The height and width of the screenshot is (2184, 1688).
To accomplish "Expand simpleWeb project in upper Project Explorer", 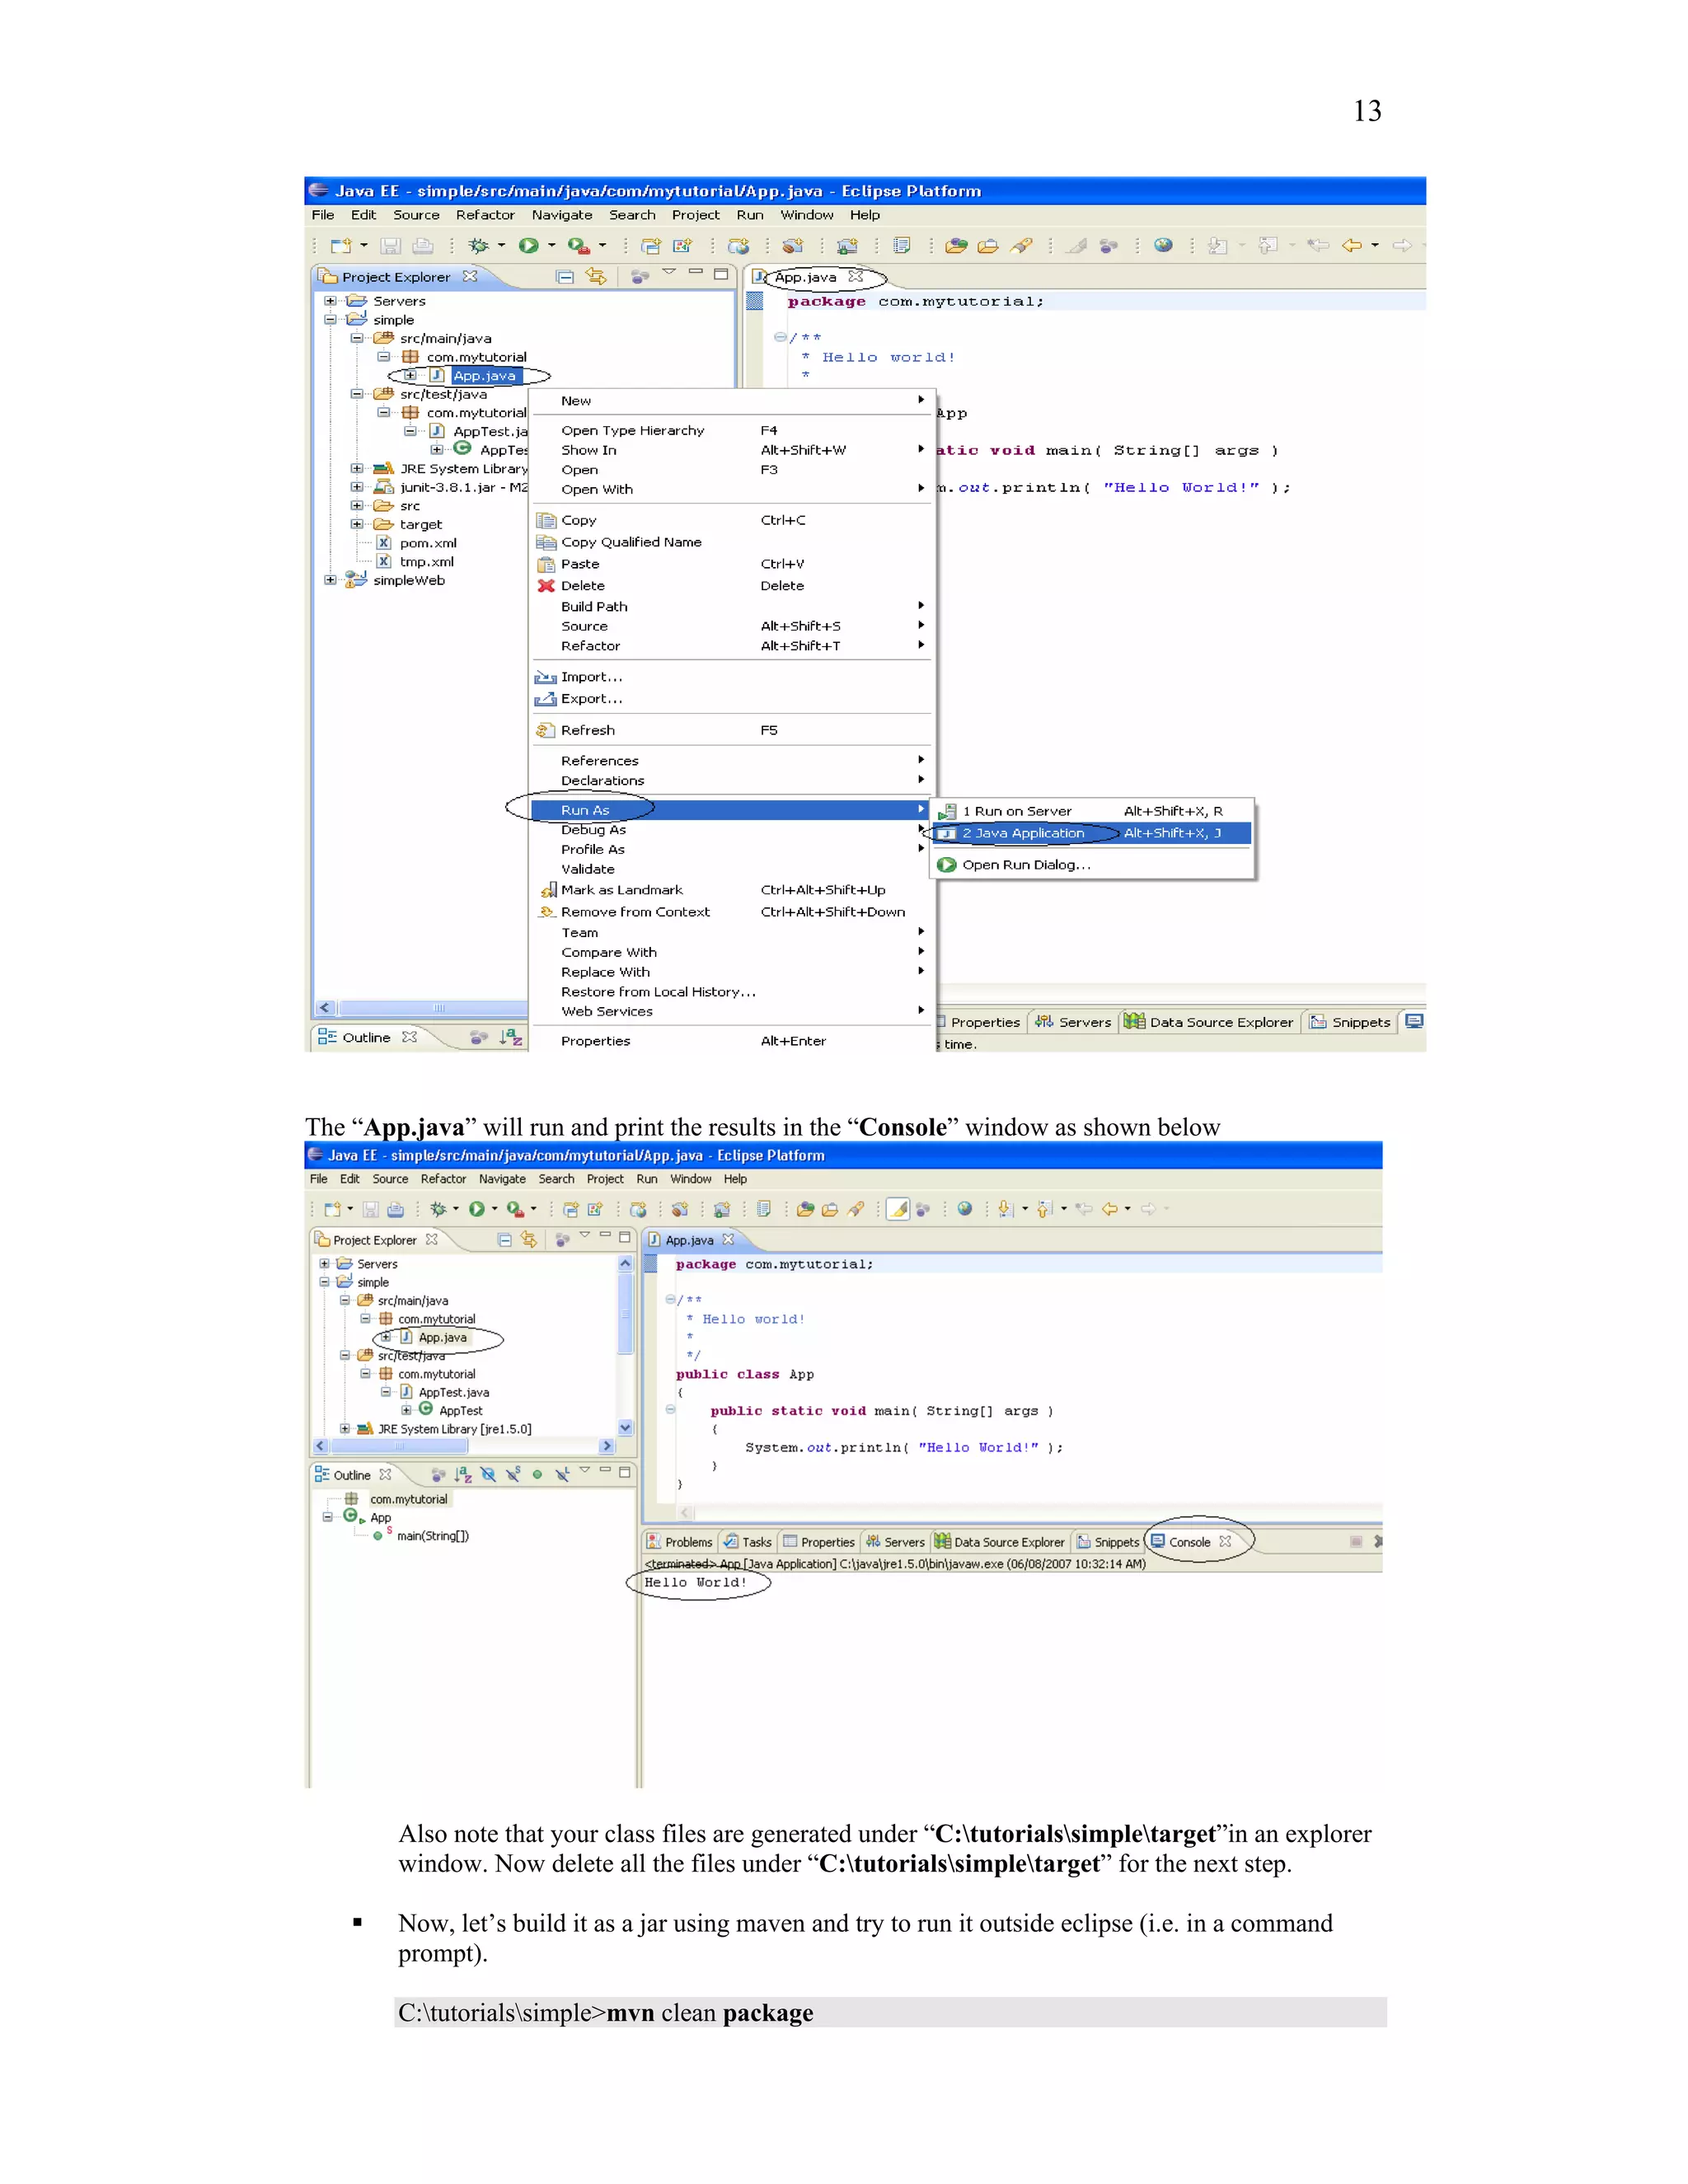I will tap(330, 580).
